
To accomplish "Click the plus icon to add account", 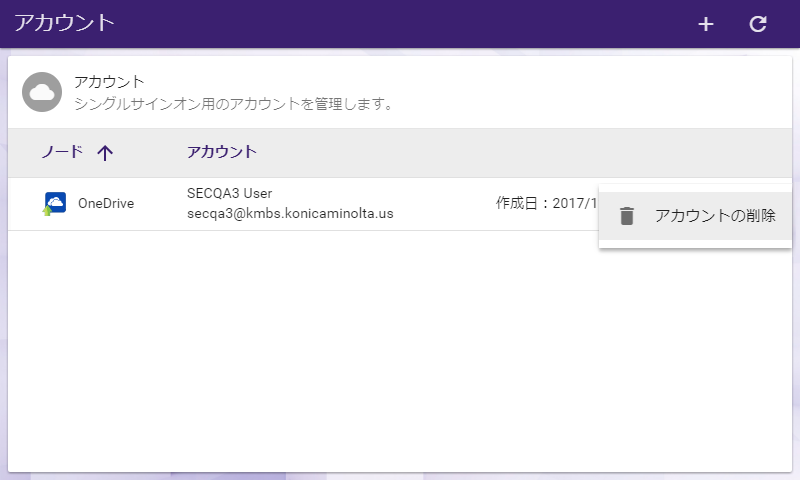I will pyautogui.click(x=706, y=24).
